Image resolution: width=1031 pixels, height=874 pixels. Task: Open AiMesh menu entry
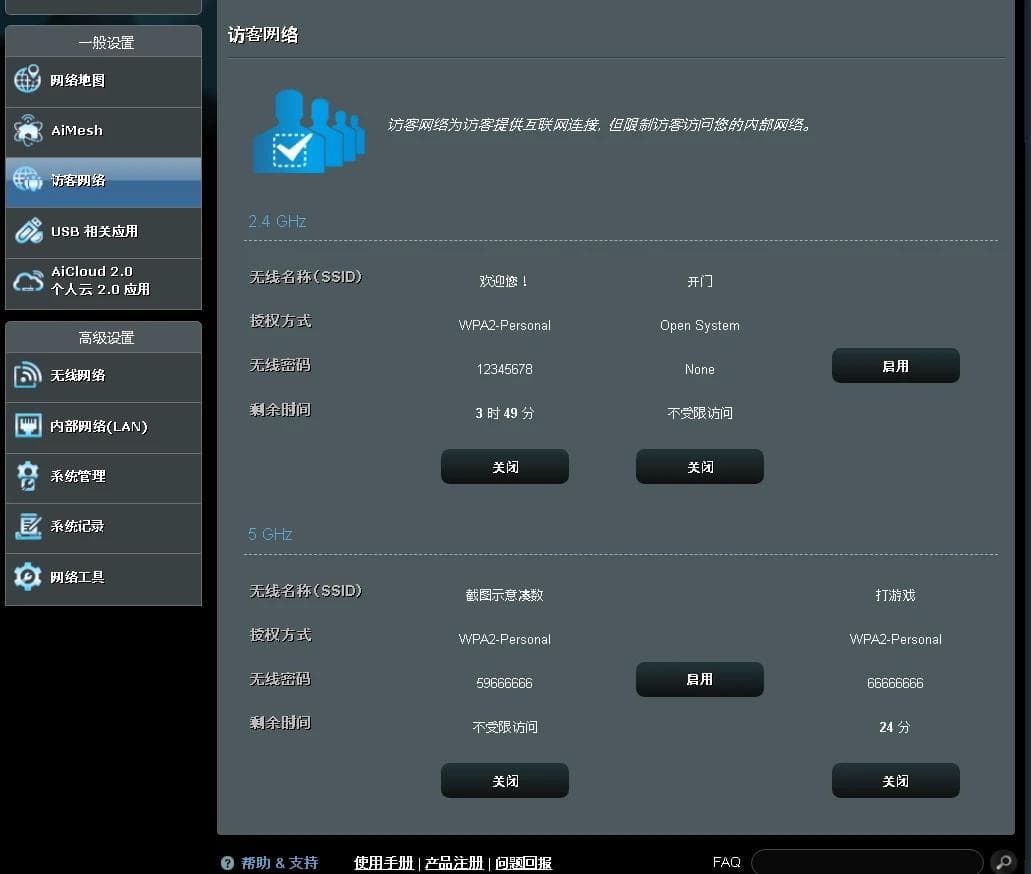coord(103,132)
